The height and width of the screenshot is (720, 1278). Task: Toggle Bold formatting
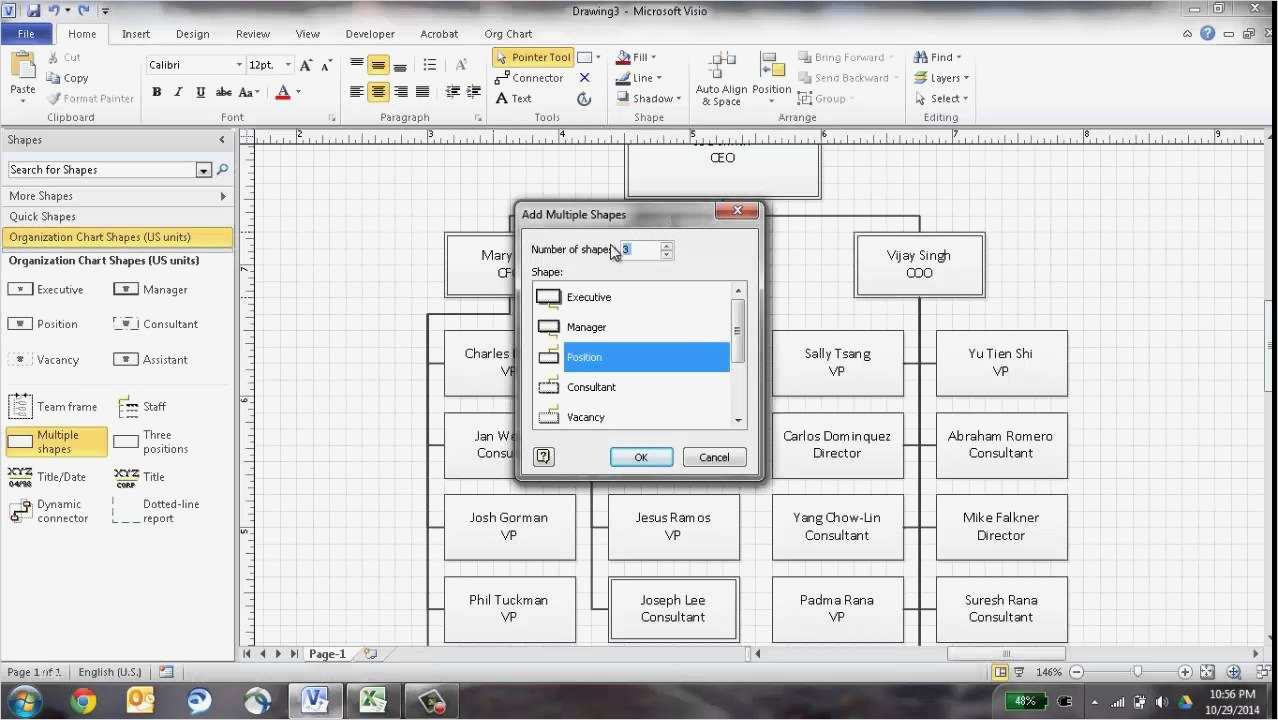coord(157,92)
